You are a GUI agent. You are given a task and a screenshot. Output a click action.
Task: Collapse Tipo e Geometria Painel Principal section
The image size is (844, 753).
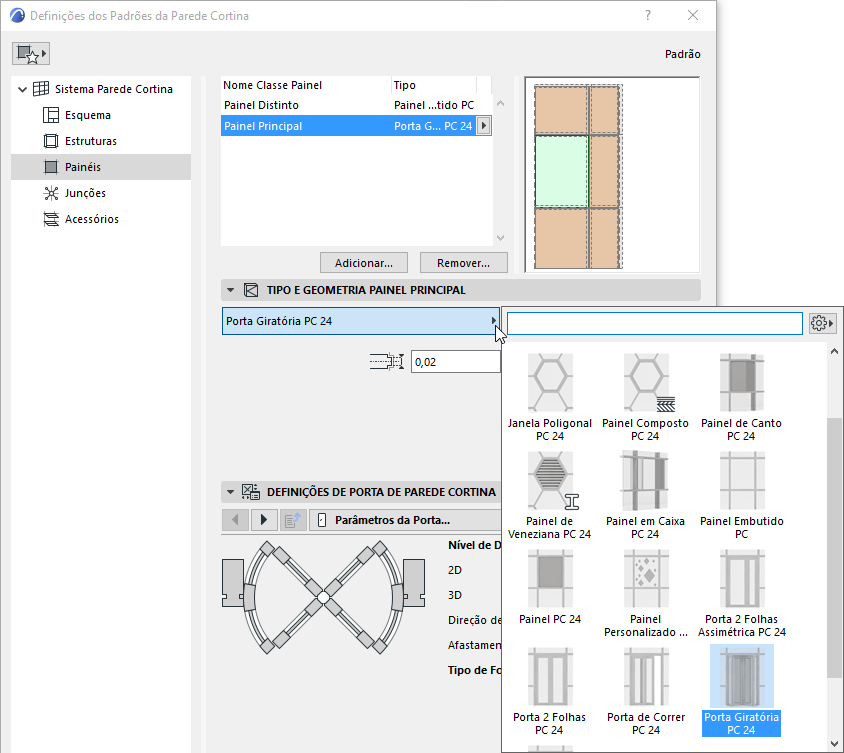tap(230, 290)
